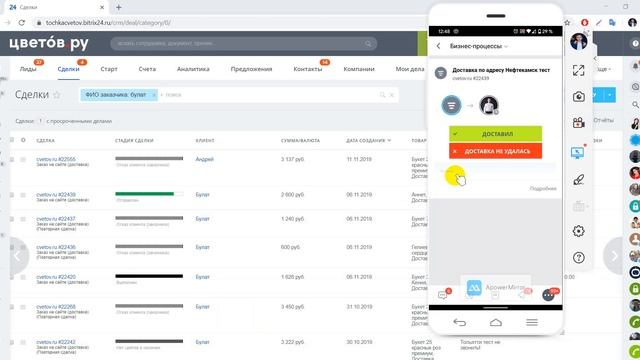Expand the Бизнес-процессы dropdown in the phone
The width and height of the screenshot is (640, 360).
click(506, 47)
